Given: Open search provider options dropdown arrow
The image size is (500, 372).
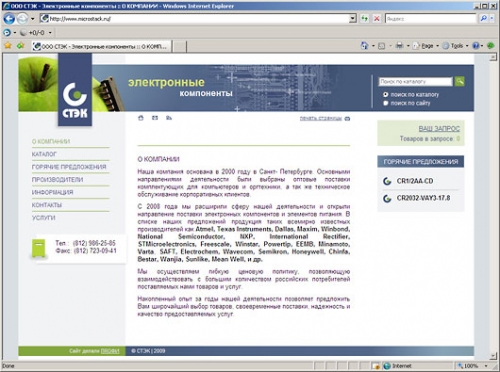Looking at the screenshot, I should click(492, 19).
